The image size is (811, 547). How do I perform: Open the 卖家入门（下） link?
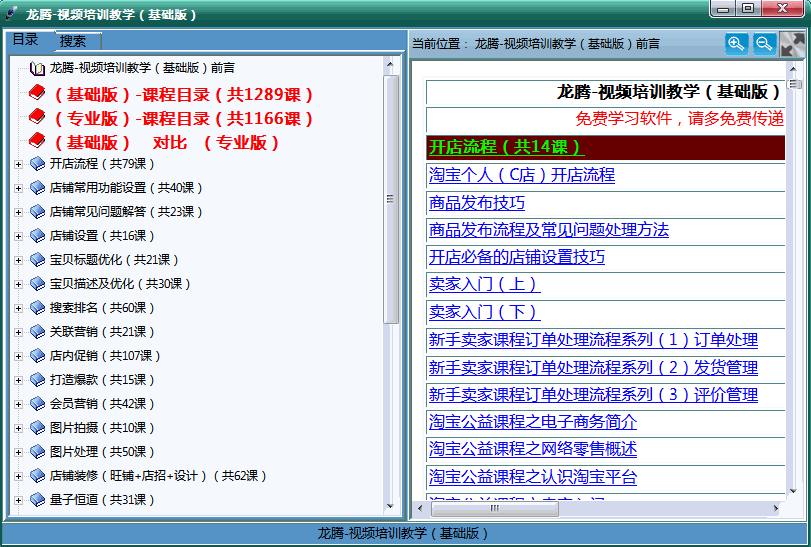pyautogui.click(x=485, y=312)
